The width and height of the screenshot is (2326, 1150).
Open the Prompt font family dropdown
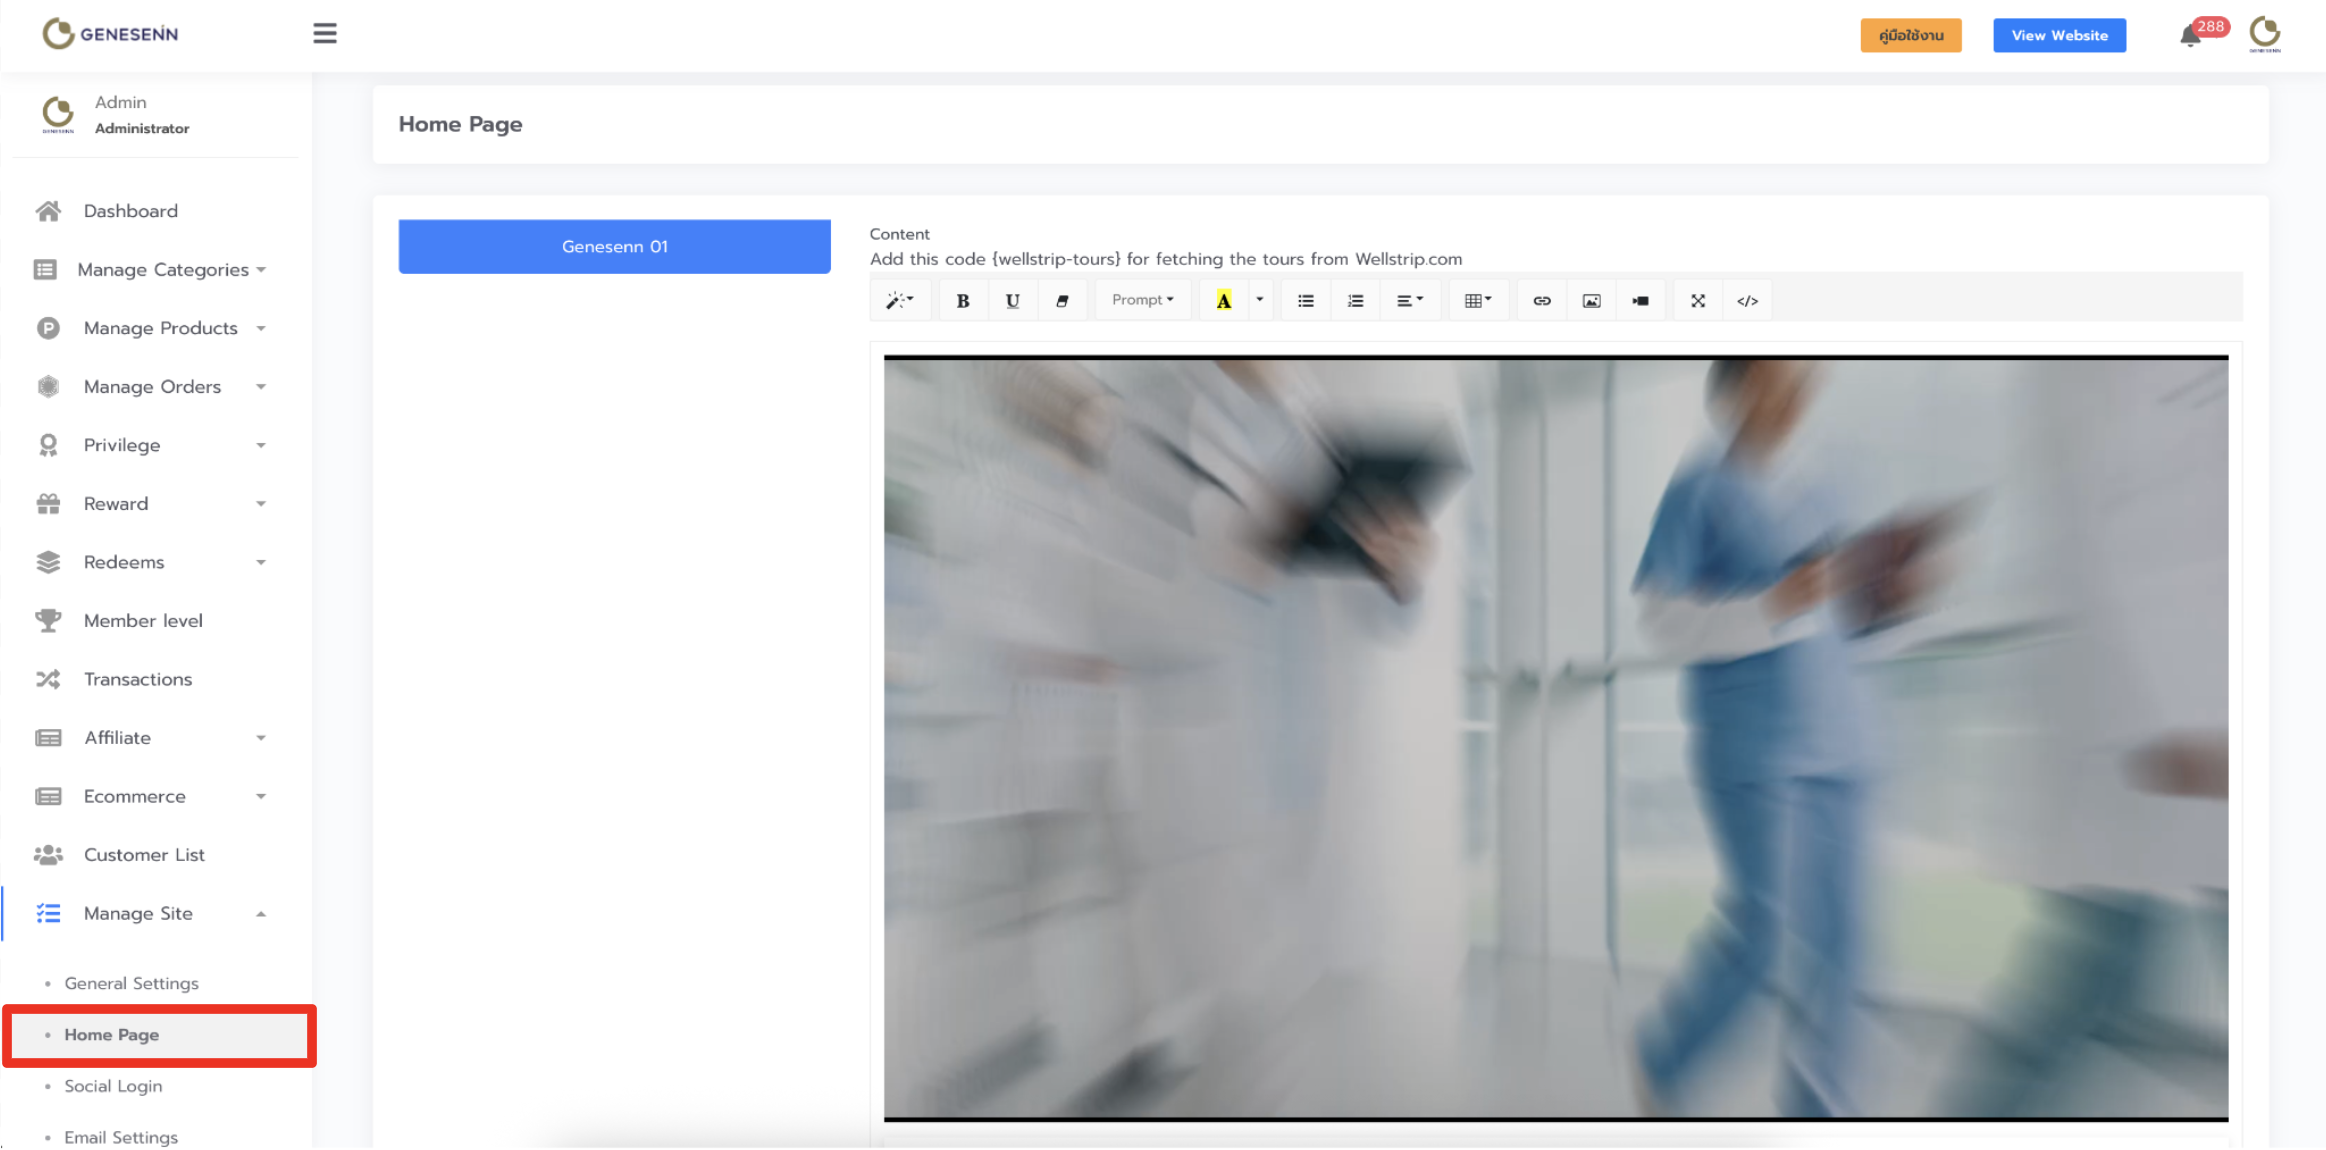[1142, 300]
